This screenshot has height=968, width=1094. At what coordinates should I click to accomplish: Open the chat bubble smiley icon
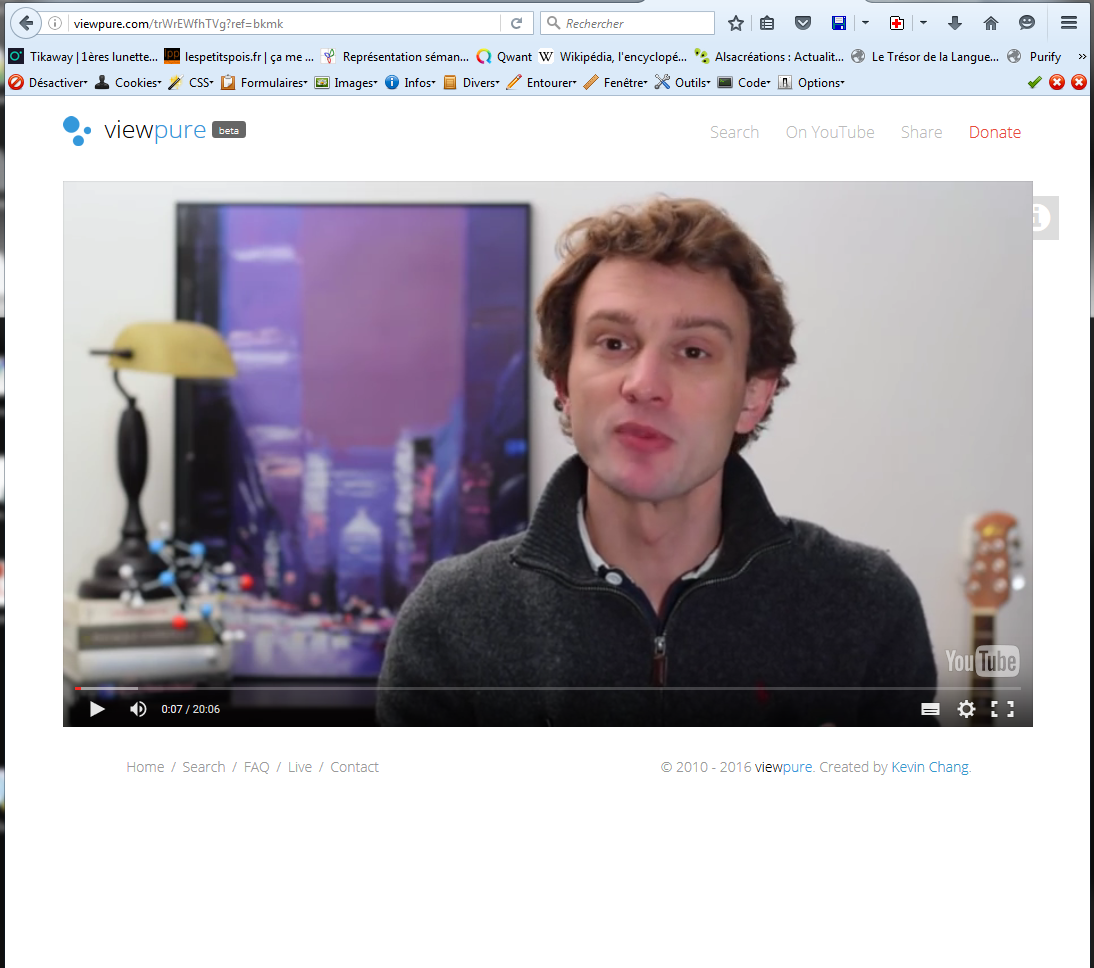(1026, 23)
